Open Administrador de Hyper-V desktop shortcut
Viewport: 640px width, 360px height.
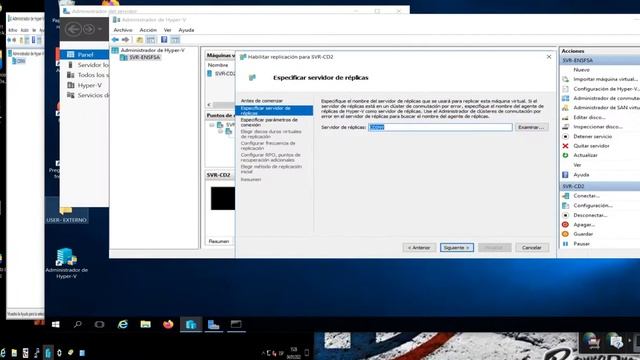tap(66, 264)
